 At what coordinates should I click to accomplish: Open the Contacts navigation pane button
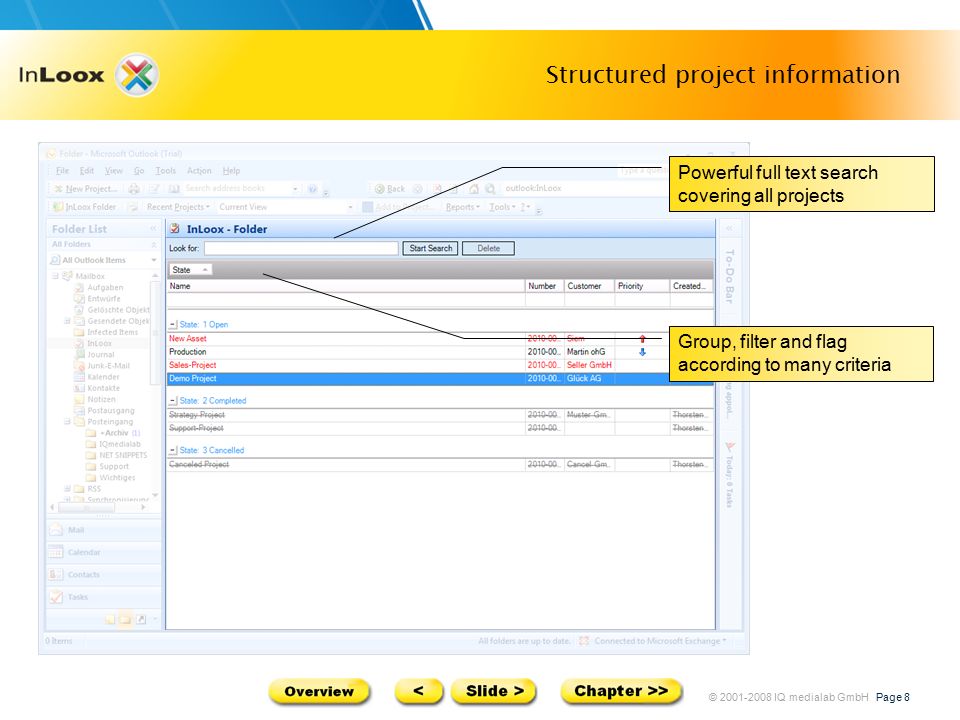tap(103, 574)
